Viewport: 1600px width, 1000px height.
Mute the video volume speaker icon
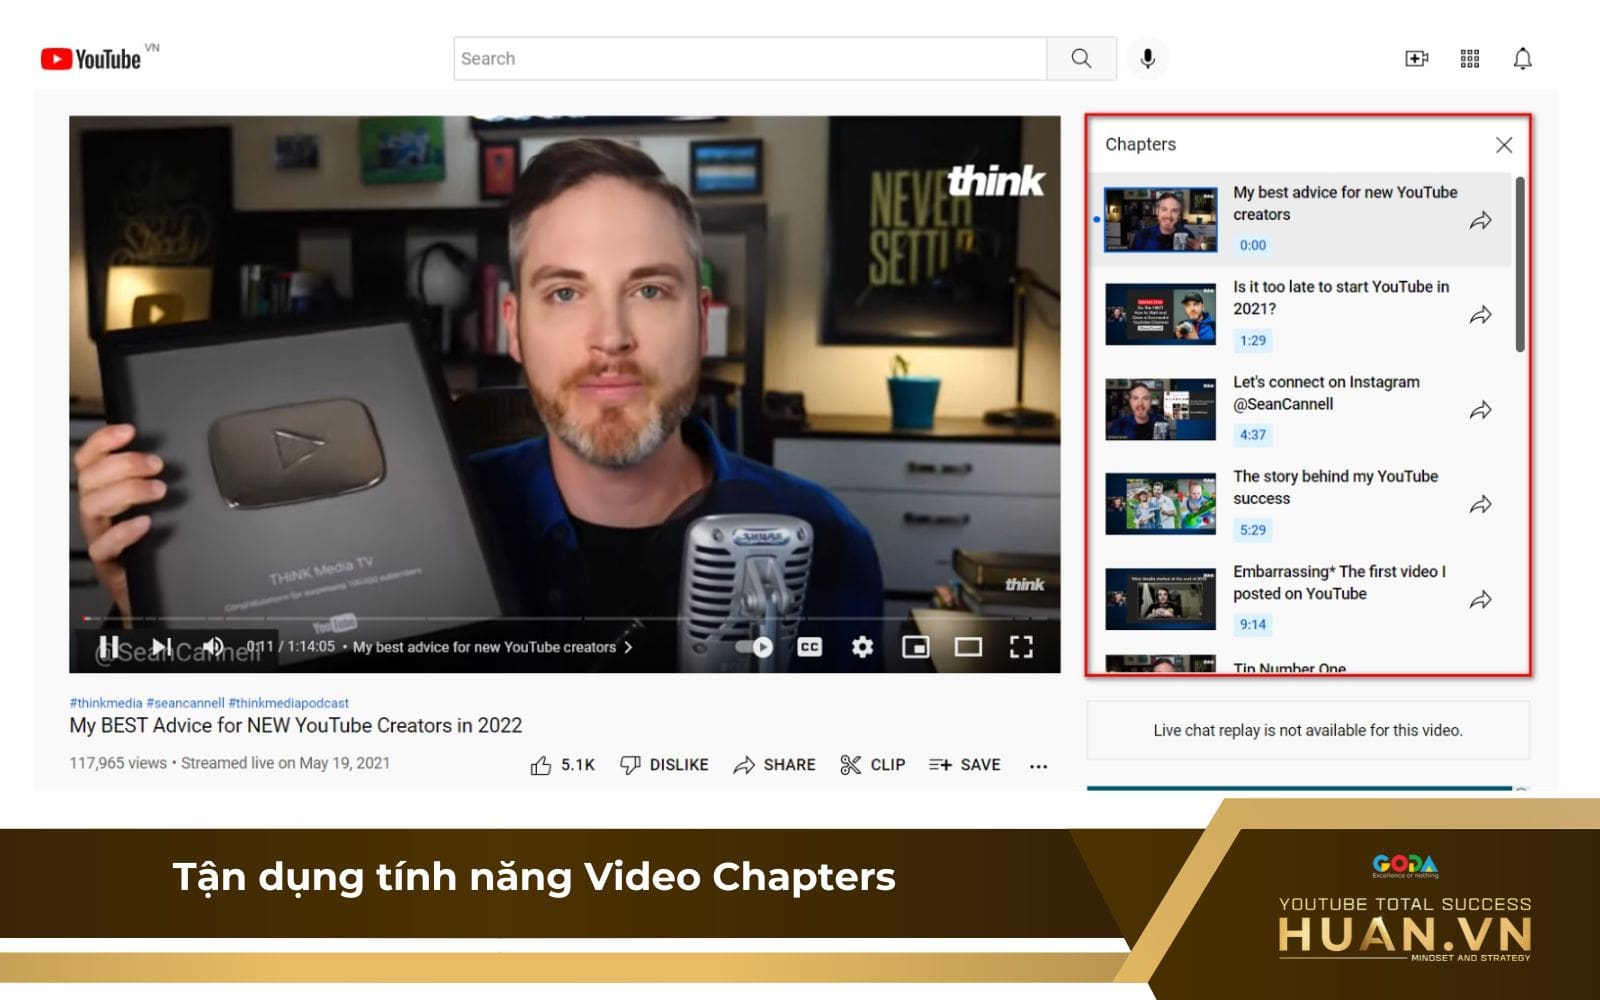click(x=213, y=647)
